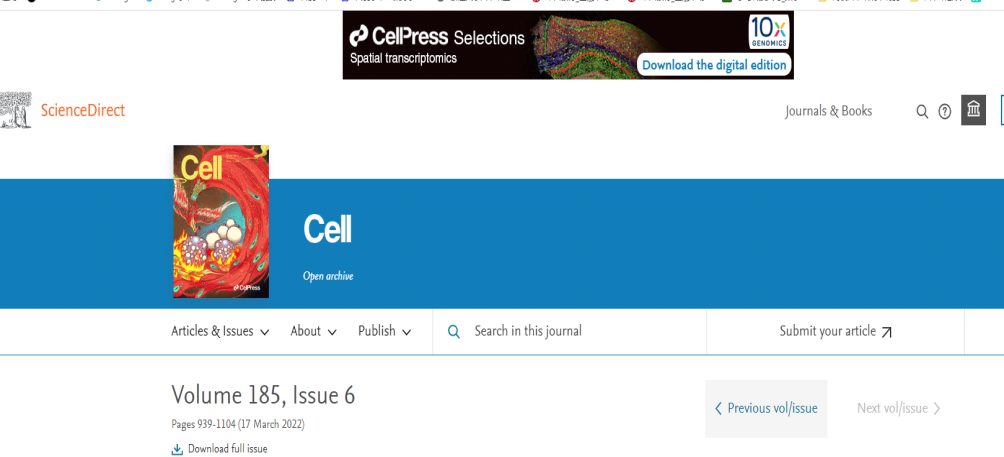Click the left chevron for previous issue
Screen dimensions: 1004x457
[718, 408]
